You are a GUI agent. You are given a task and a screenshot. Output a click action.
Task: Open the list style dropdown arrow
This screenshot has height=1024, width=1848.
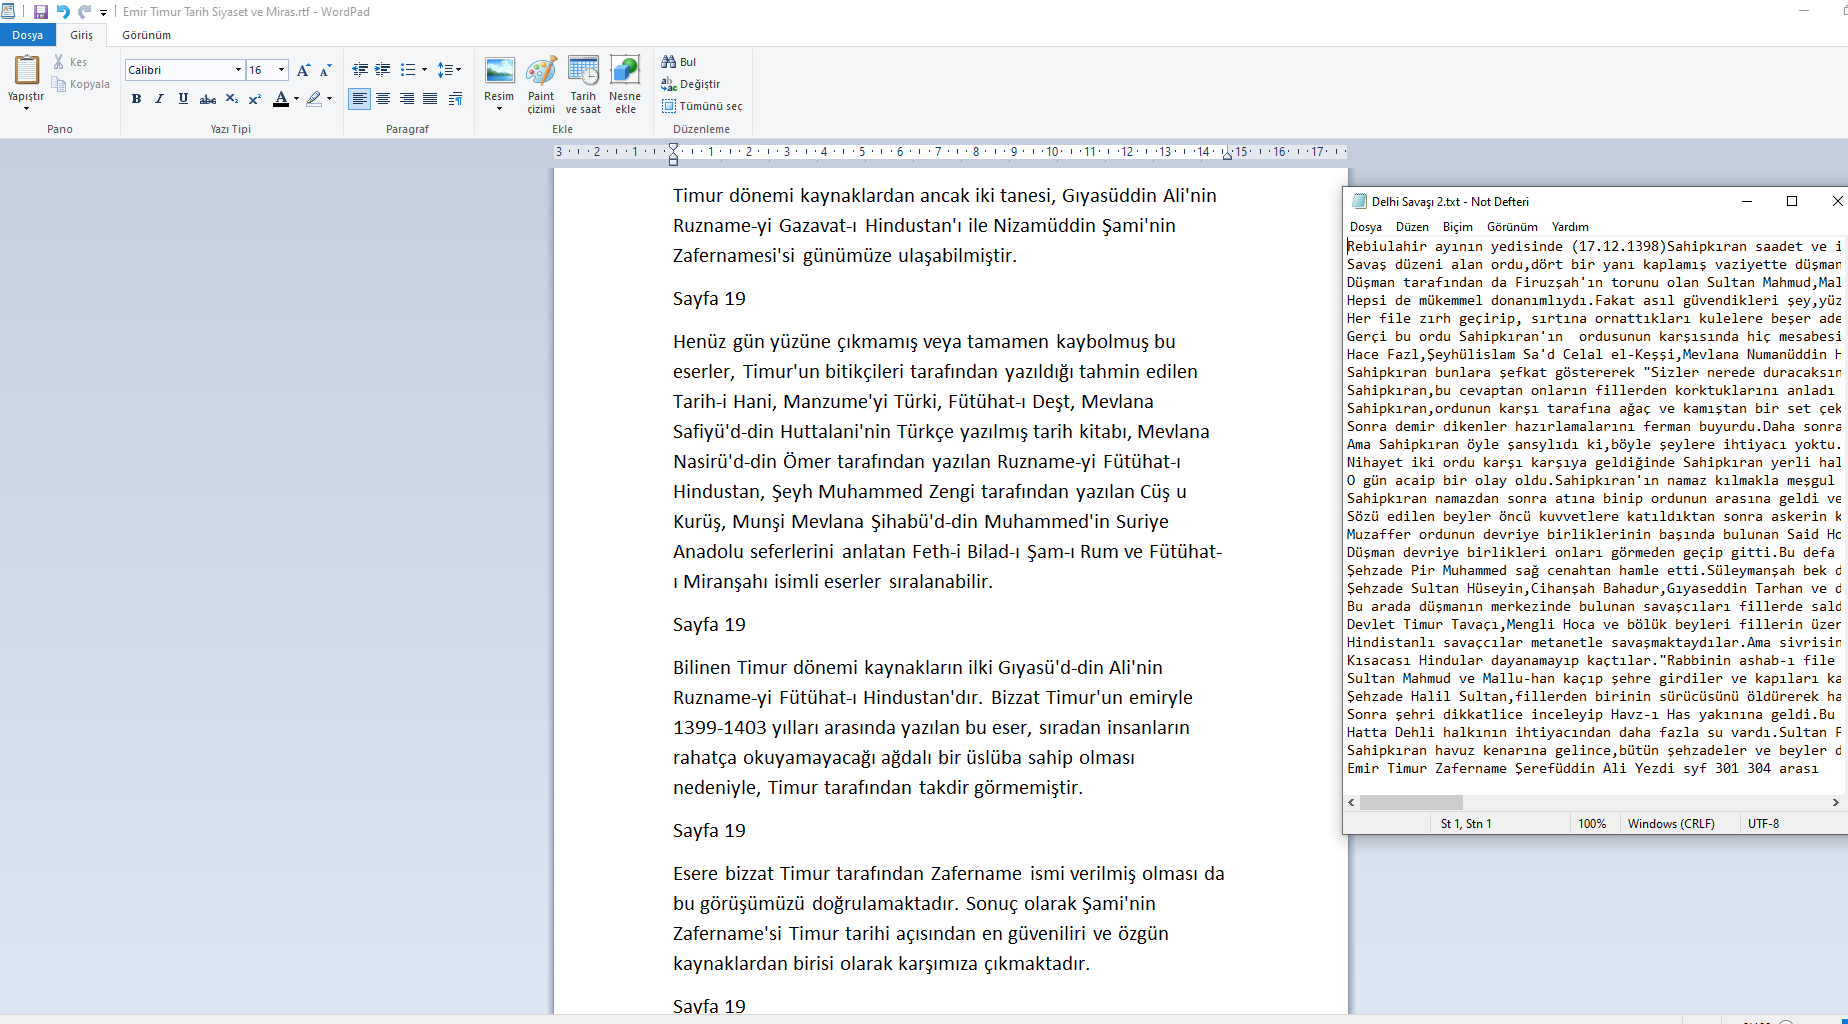pos(424,70)
